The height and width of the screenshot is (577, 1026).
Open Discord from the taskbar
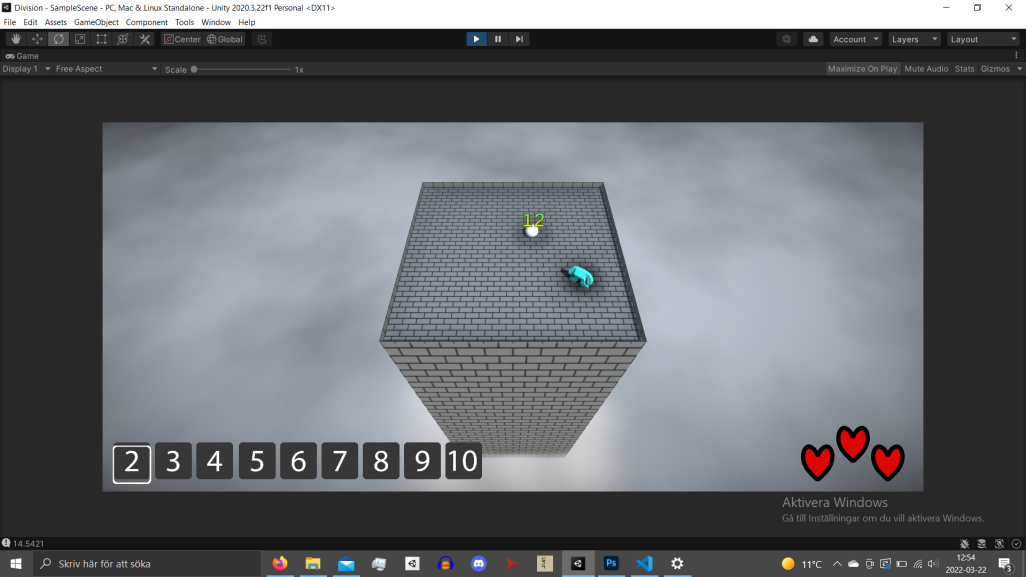click(x=479, y=563)
